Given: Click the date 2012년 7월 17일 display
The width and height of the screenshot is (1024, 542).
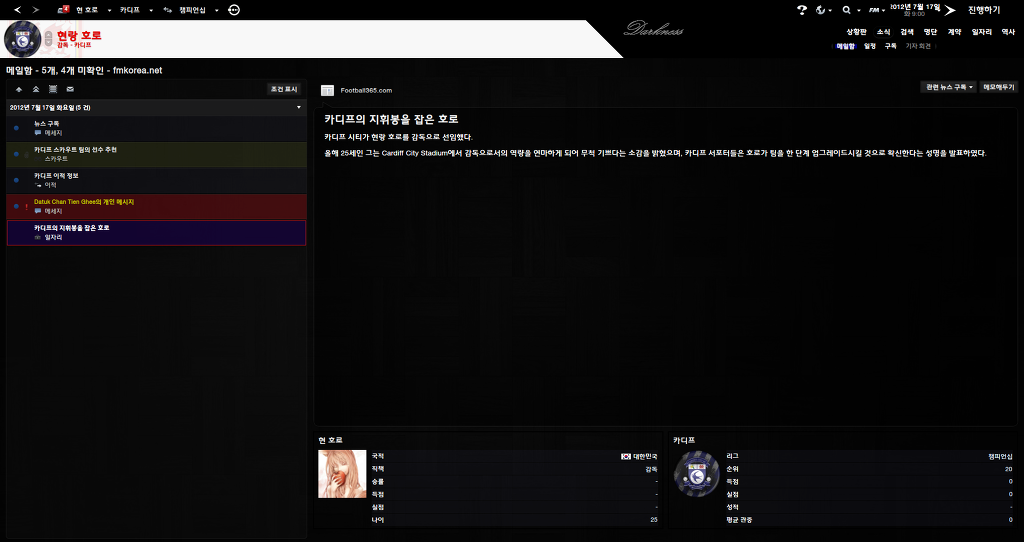Looking at the screenshot, I should click(915, 7).
